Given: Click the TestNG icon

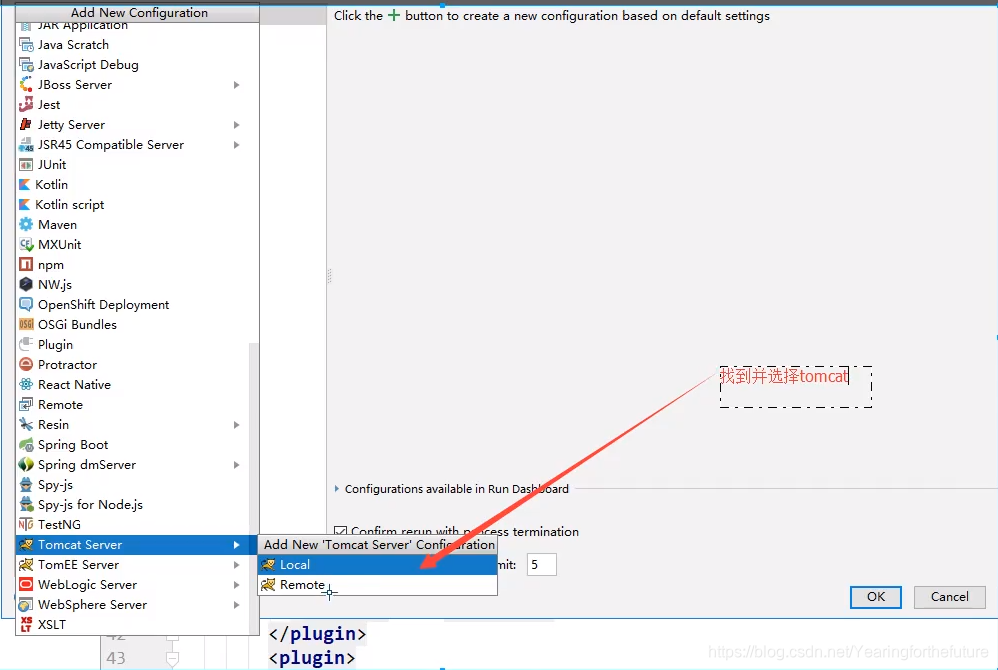Looking at the screenshot, I should [26, 524].
